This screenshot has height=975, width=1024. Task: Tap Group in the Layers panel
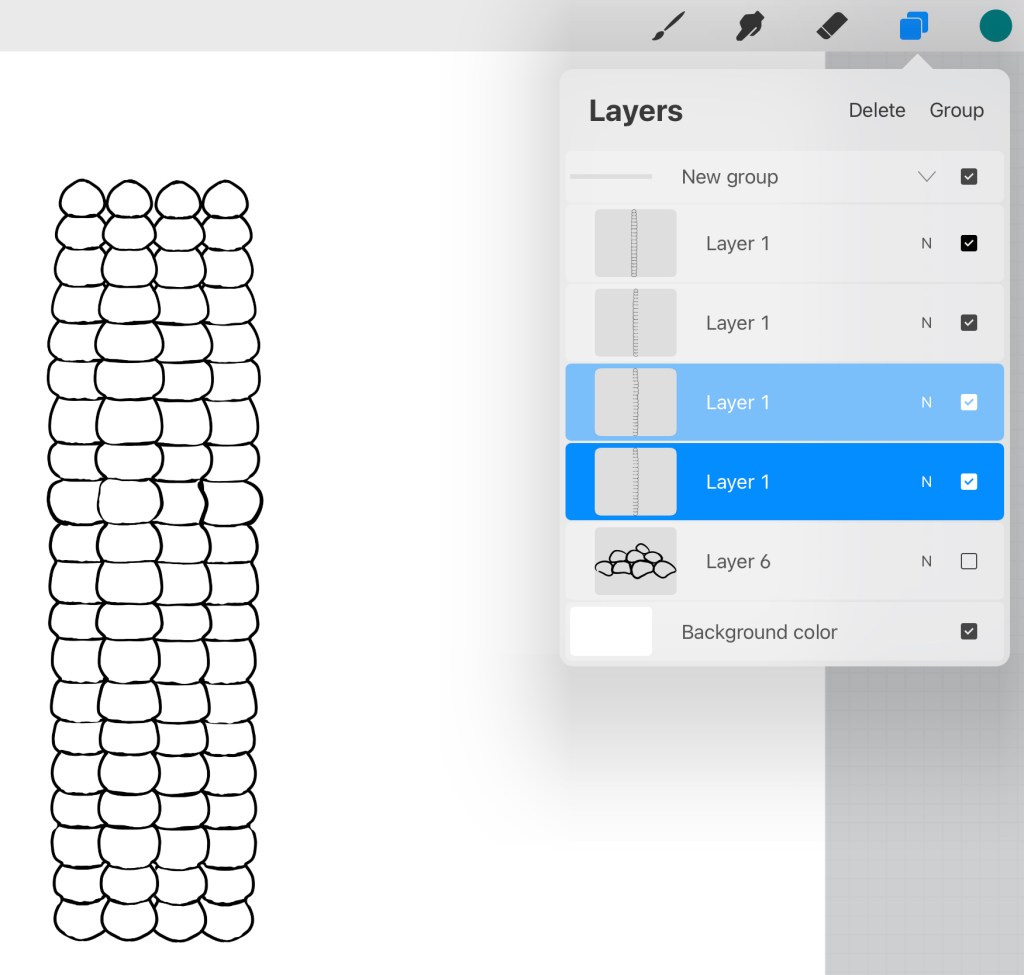(x=956, y=110)
